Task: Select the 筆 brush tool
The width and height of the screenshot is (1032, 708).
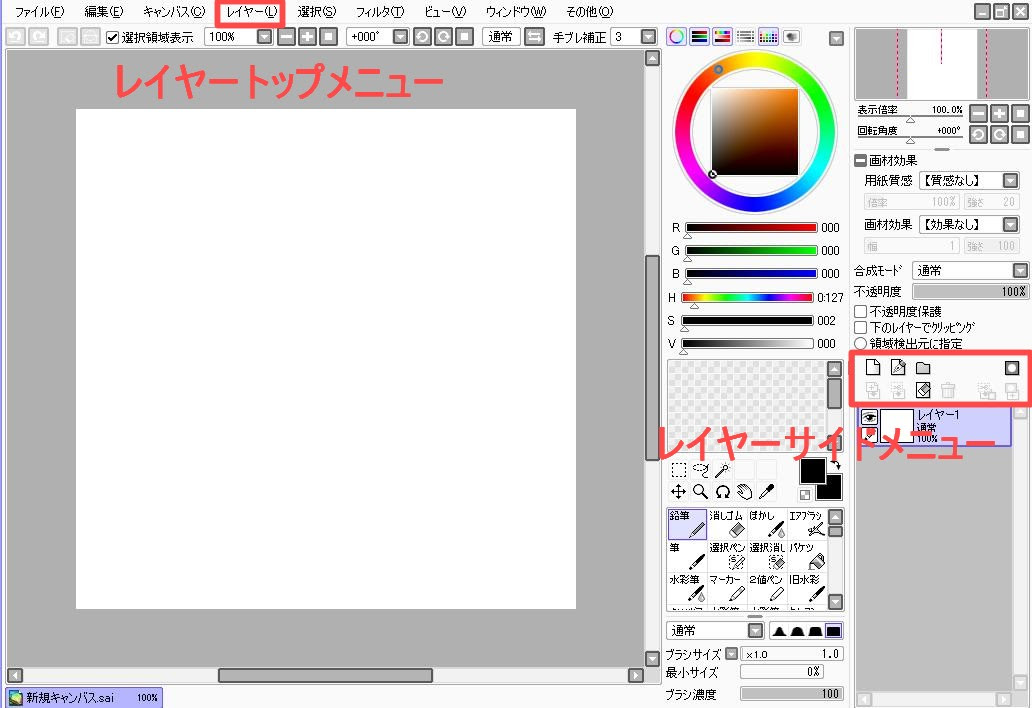Action: [687, 557]
